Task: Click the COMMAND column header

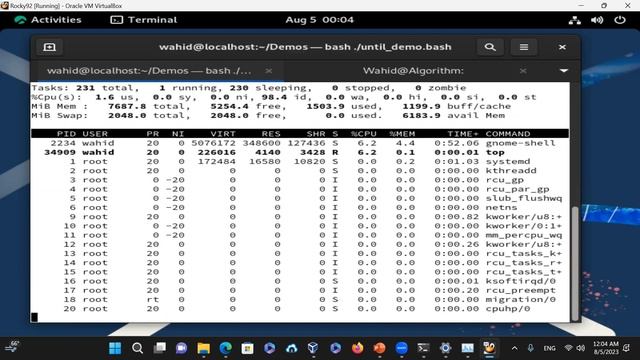Action: click(508, 133)
